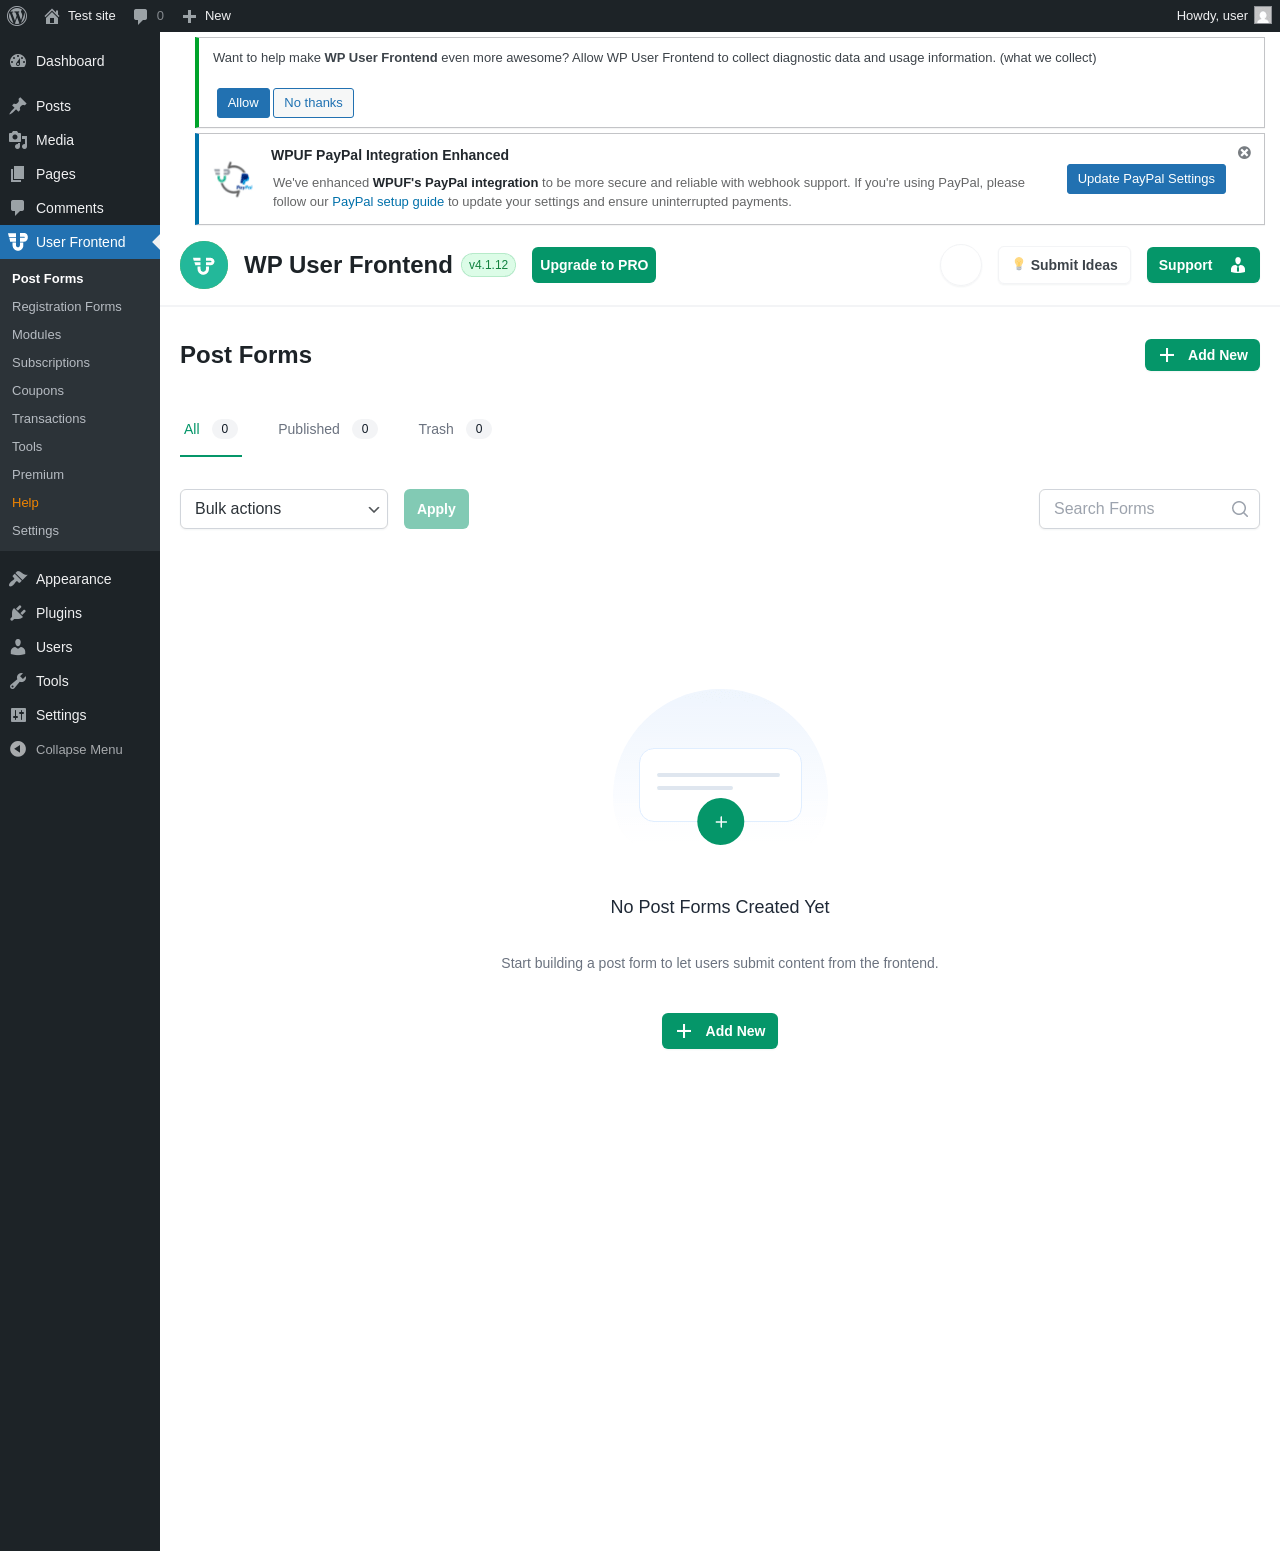1280x1551 pixels.
Task: Click the Submit Ideas button
Action: [1064, 265]
